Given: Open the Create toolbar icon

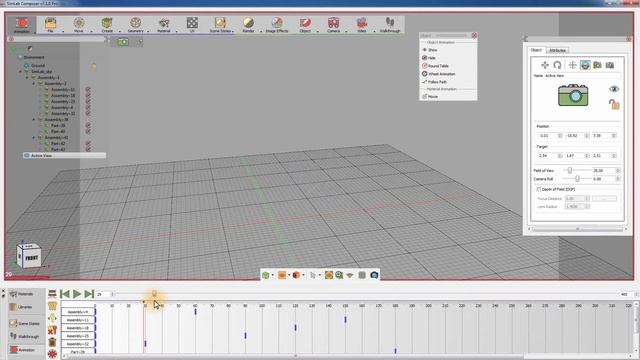Looking at the screenshot, I should point(107,22).
